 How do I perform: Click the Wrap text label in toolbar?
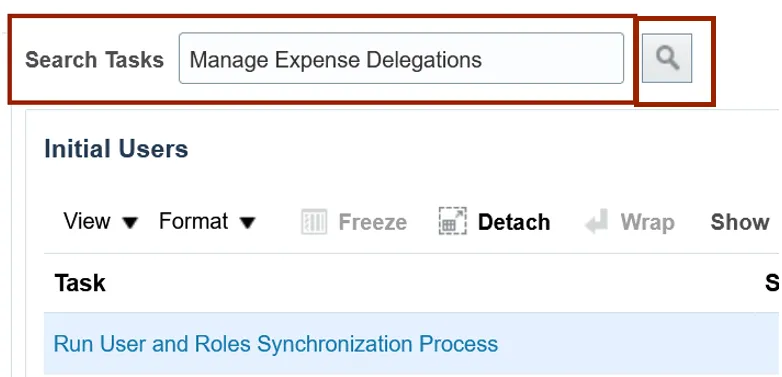click(x=647, y=222)
